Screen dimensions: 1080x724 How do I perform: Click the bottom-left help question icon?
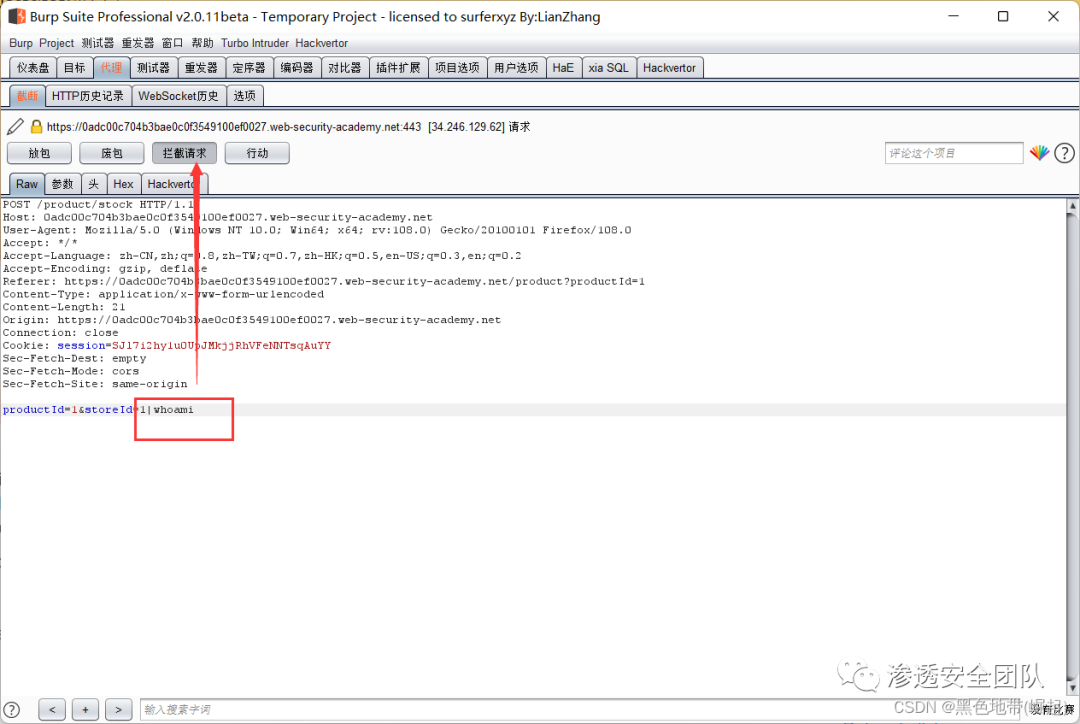coord(12,709)
